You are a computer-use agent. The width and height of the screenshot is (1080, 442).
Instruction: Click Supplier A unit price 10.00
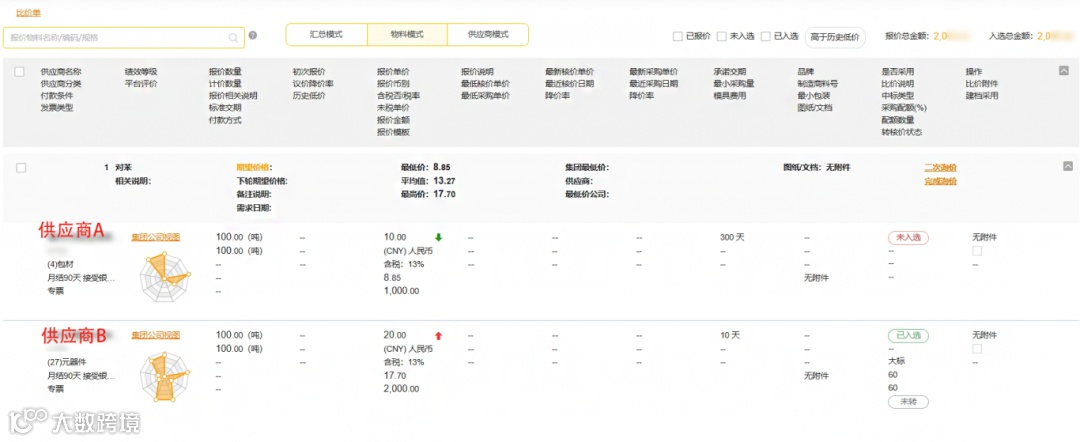point(395,238)
